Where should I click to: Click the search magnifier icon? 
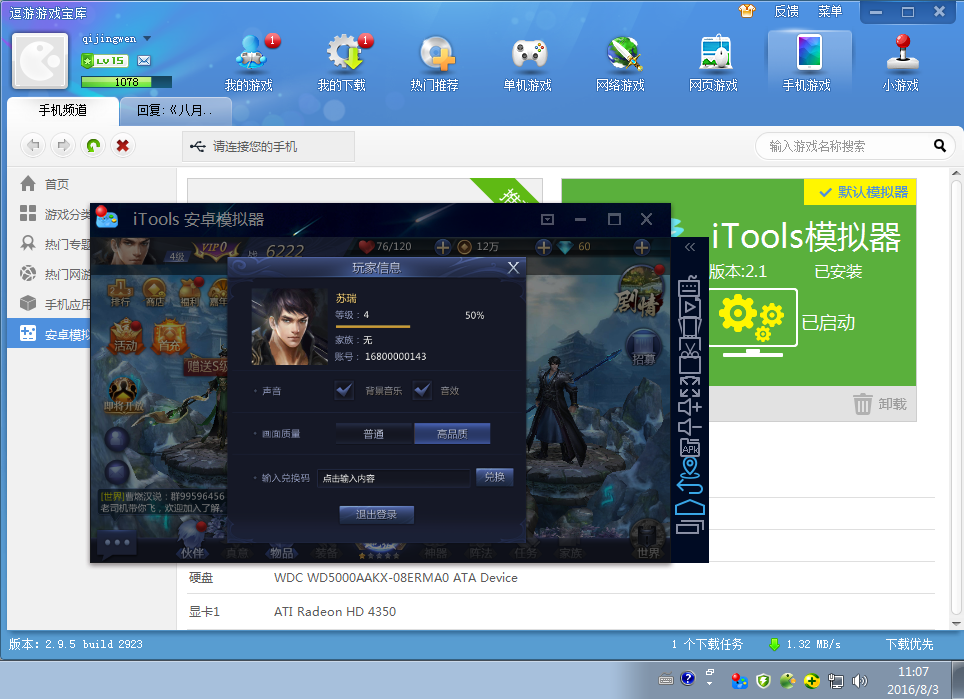point(939,146)
